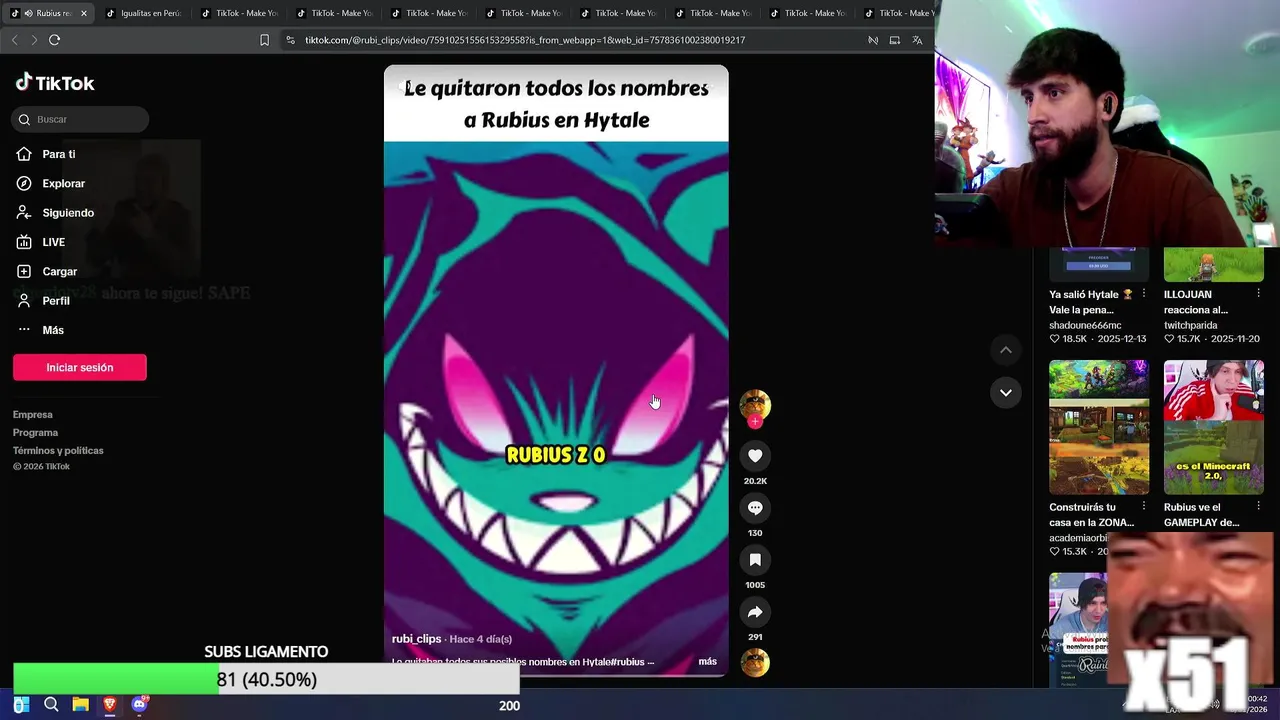Go forward in browser history
This screenshot has width=1280, height=720.
pos(34,40)
